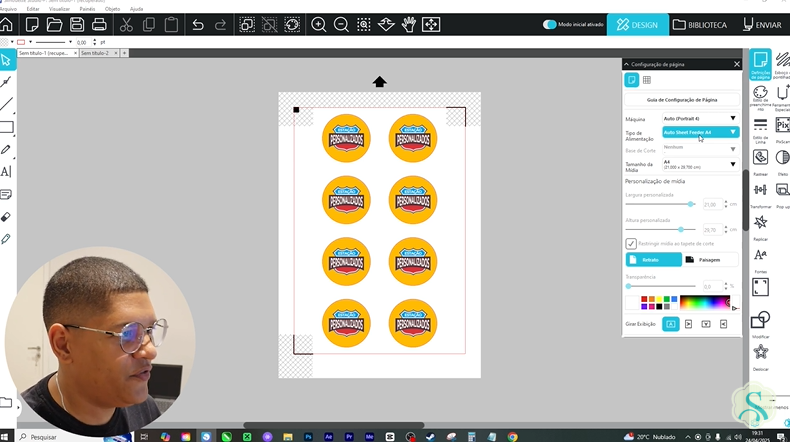Activate zoom to selection tool

point(364,24)
